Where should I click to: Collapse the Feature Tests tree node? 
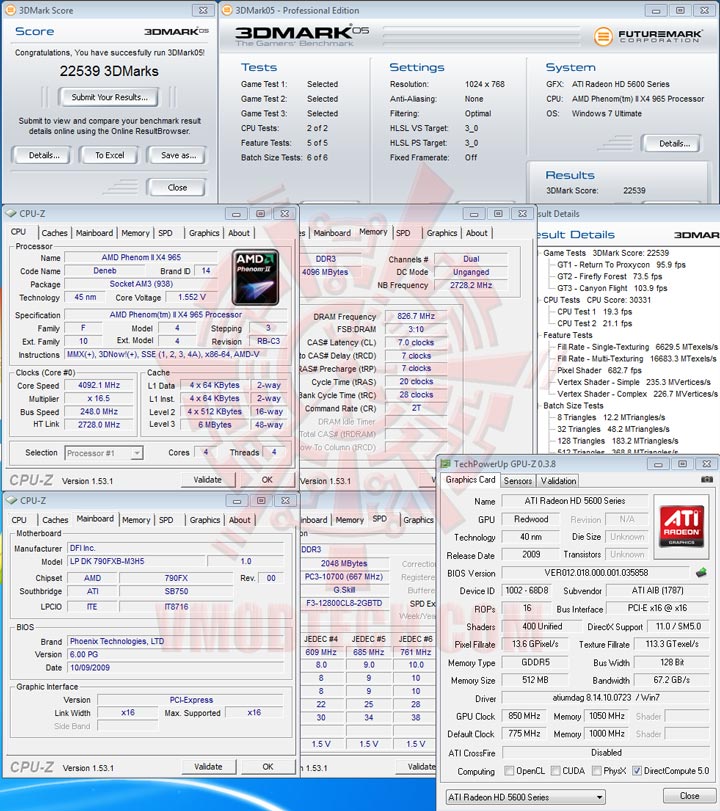539,335
